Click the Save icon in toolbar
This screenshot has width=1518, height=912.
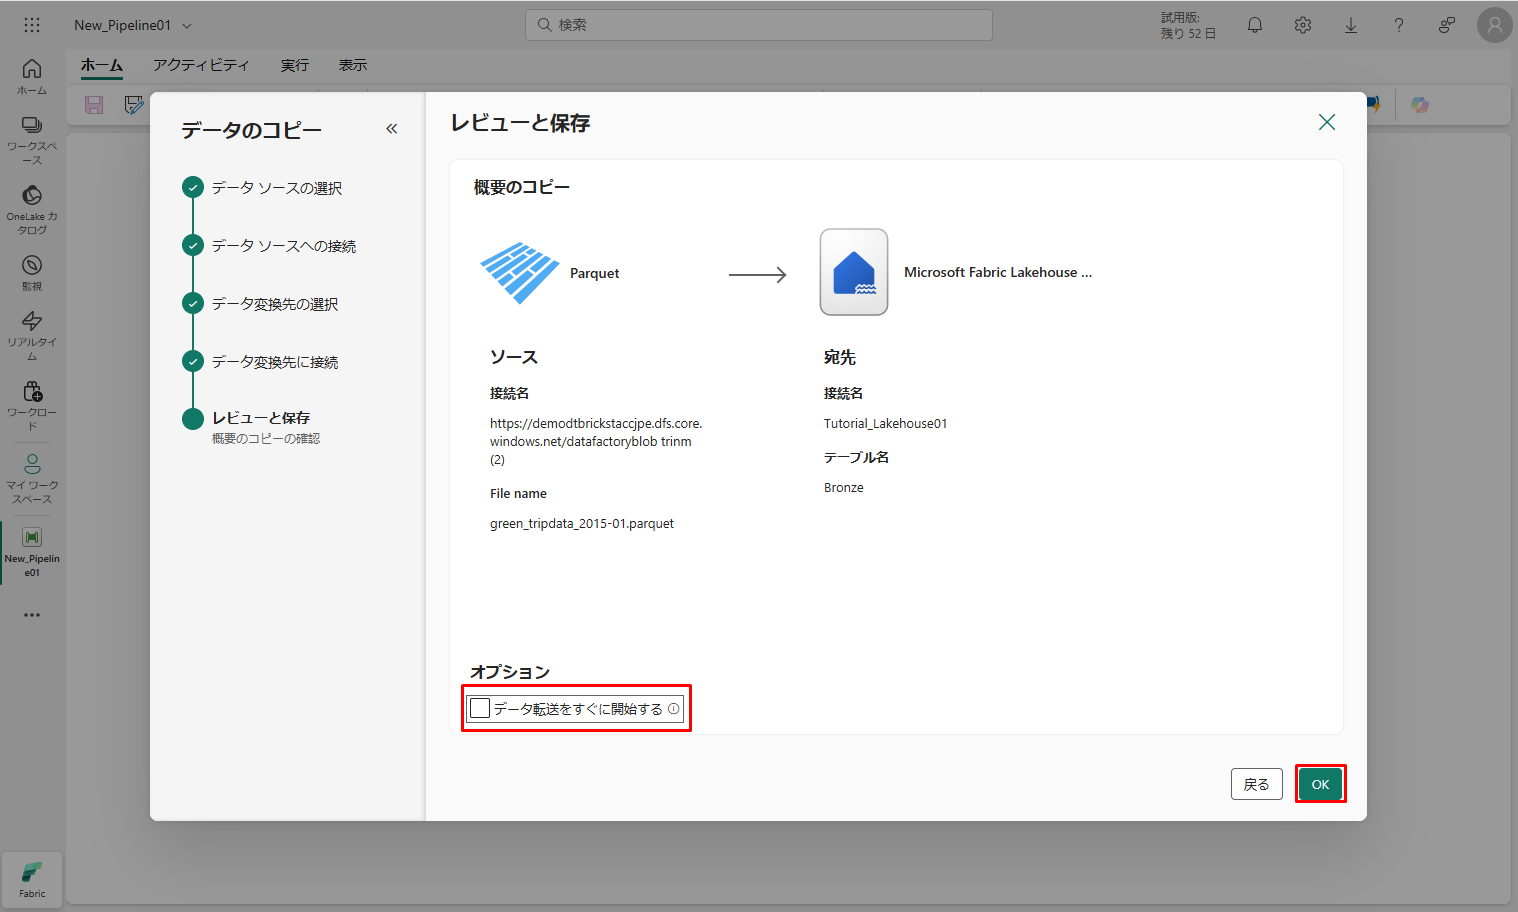pyautogui.click(x=94, y=105)
